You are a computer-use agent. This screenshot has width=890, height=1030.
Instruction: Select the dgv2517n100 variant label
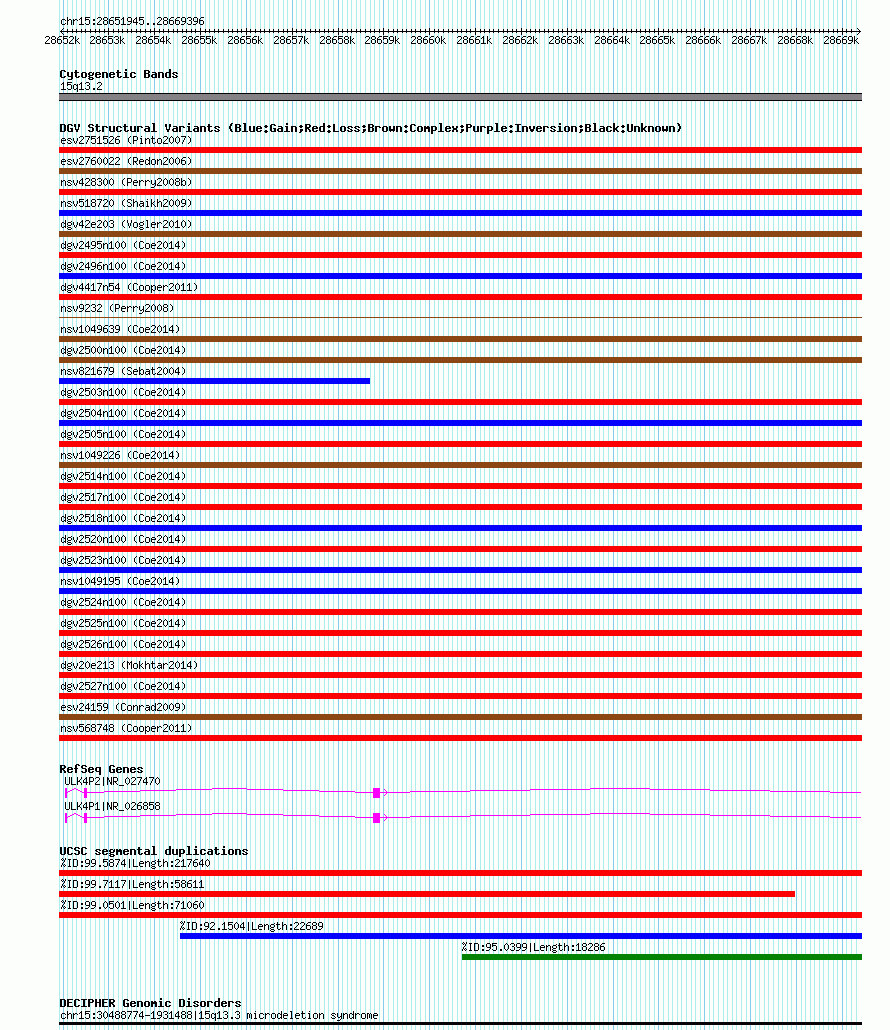tap(123, 497)
